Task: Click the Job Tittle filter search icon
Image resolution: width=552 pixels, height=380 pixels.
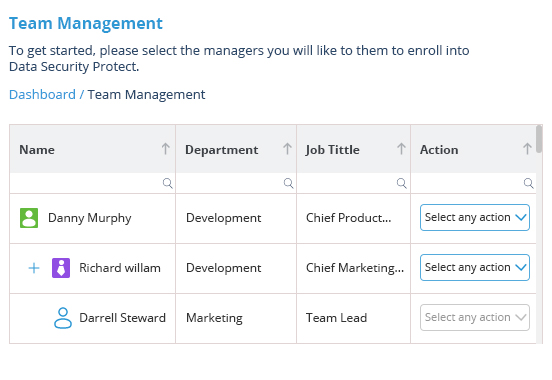Action: coord(402,183)
